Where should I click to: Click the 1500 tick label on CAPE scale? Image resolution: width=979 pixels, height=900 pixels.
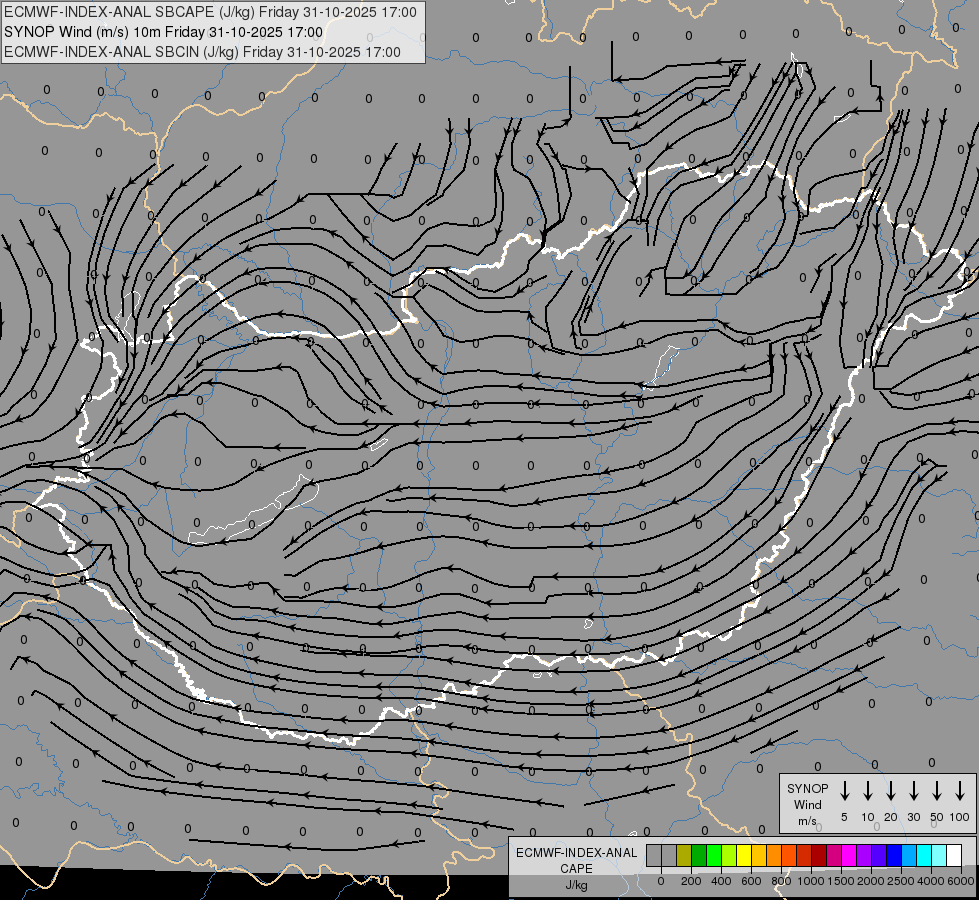[841, 881]
